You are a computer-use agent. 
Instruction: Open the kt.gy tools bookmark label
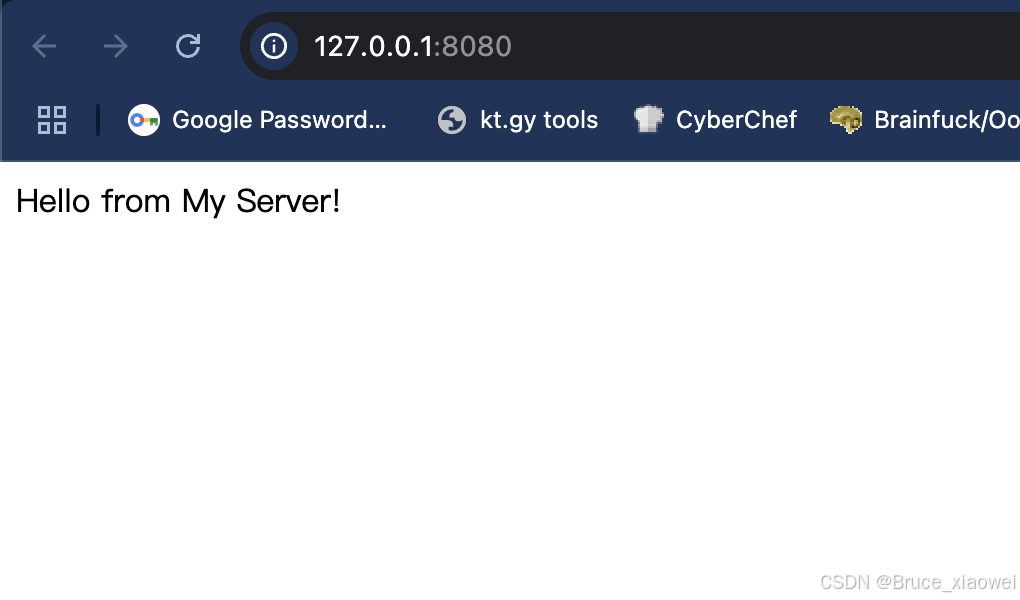point(539,120)
